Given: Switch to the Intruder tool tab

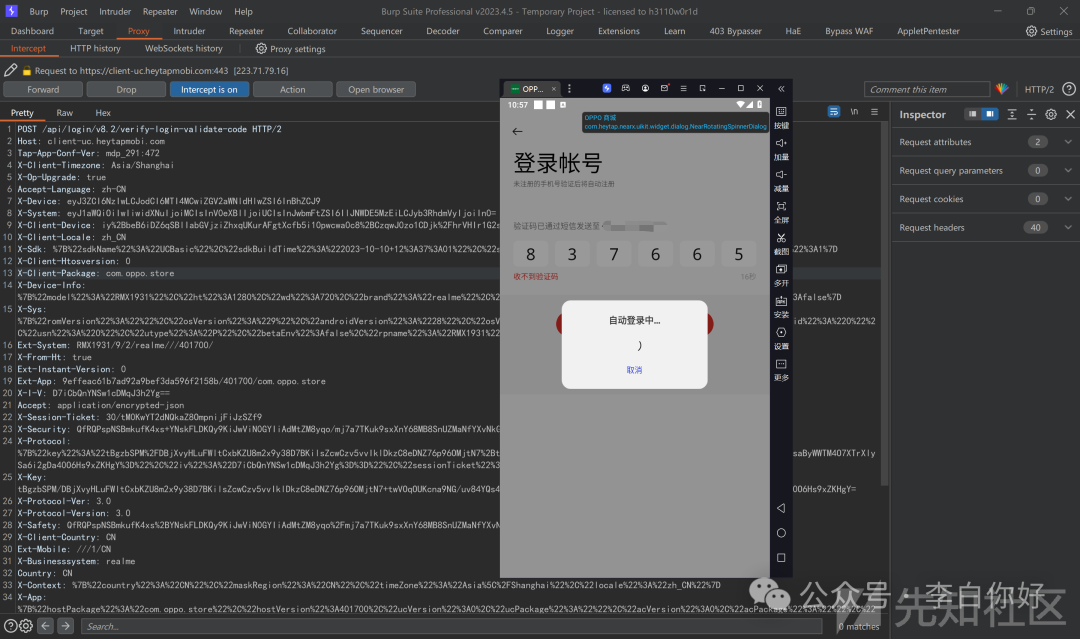Looking at the screenshot, I should click(x=189, y=31).
